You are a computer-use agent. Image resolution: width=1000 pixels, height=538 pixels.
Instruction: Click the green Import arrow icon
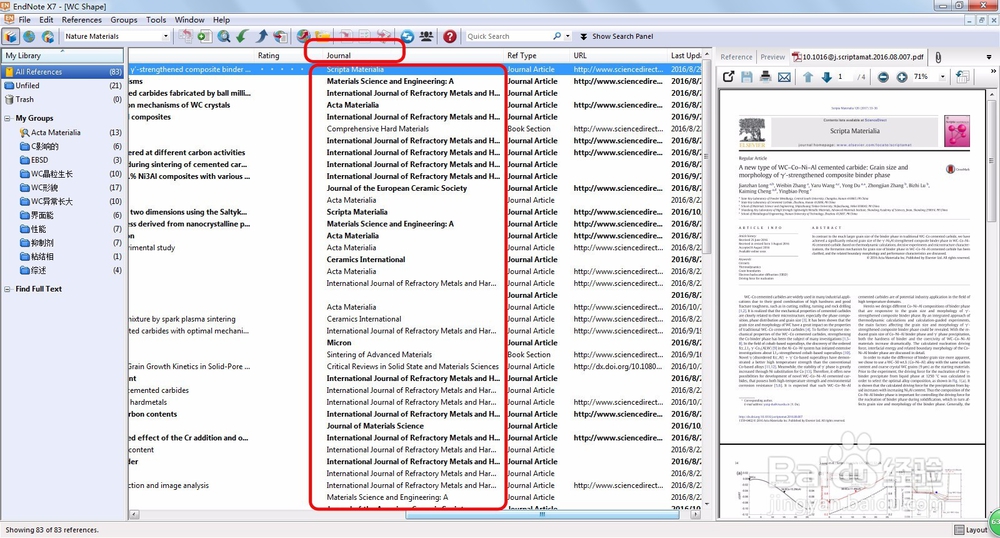242,36
